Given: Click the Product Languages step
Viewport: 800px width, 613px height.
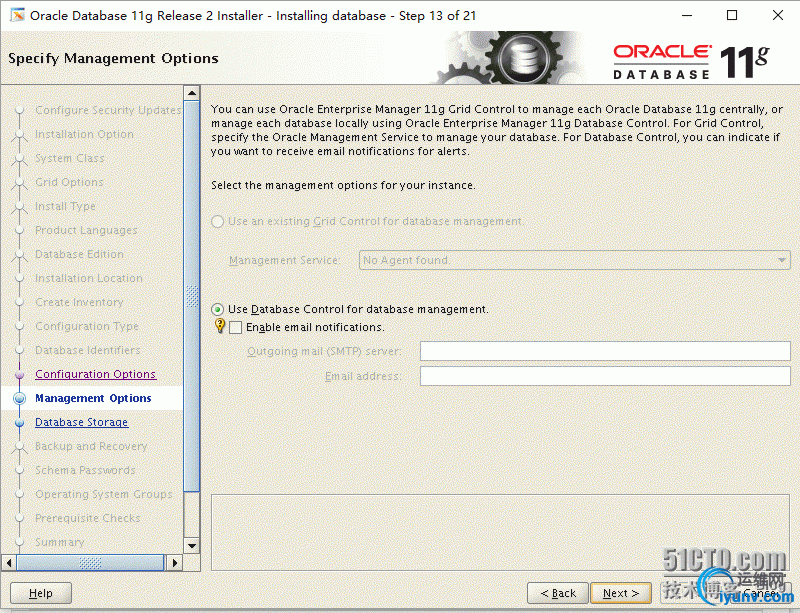Looking at the screenshot, I should pos(86,230).
